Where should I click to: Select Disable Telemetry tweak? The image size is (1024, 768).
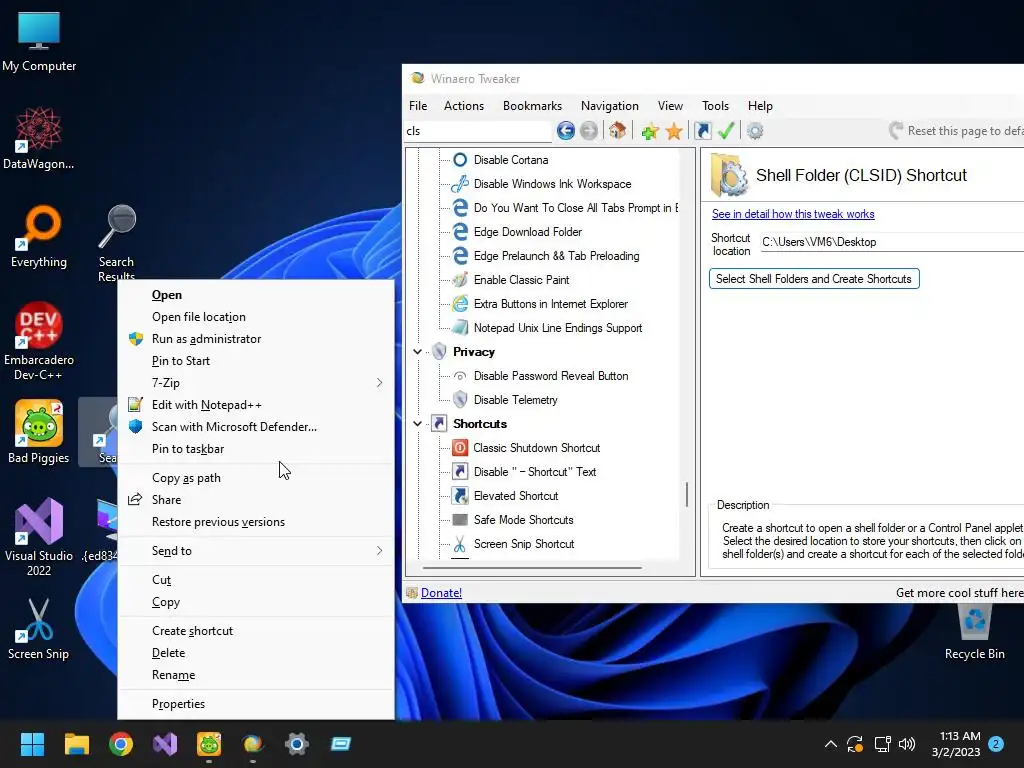(x=515, y=400)
